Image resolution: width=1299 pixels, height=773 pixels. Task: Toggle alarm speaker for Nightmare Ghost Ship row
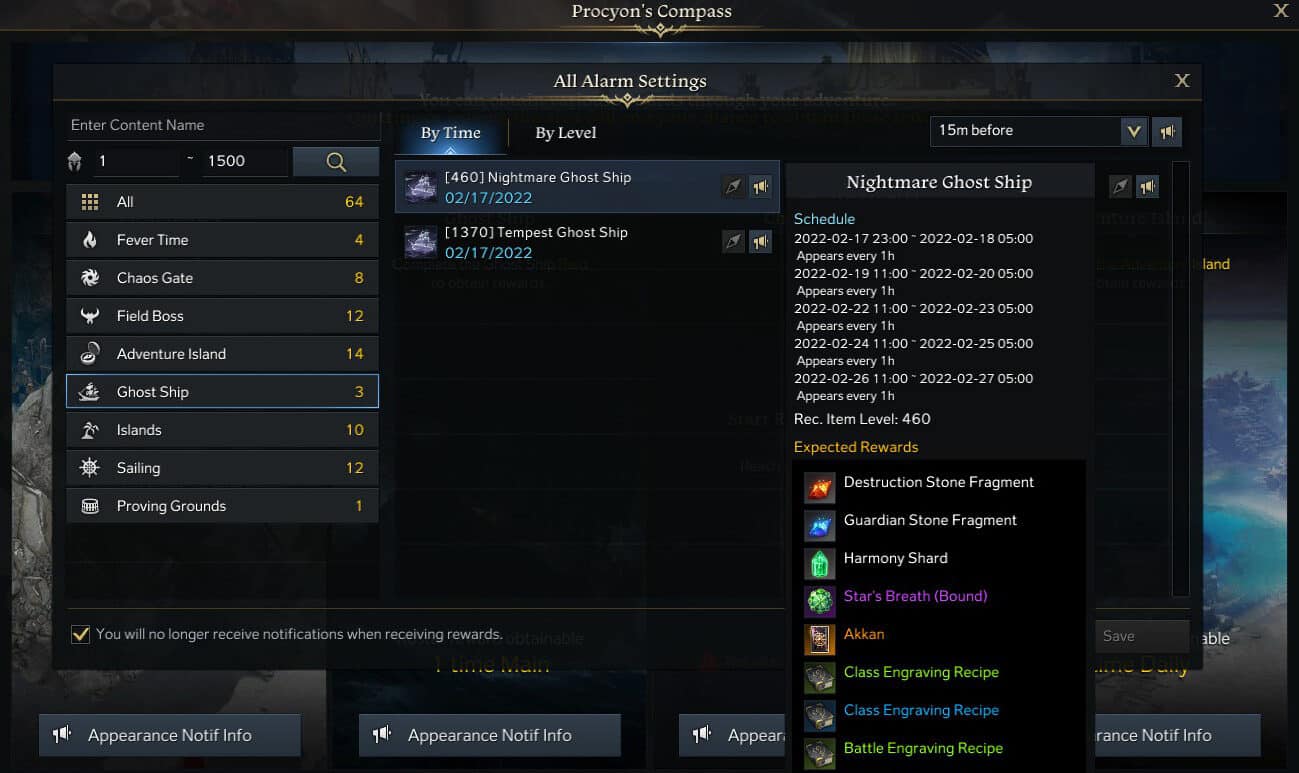(x=760, y=187)
